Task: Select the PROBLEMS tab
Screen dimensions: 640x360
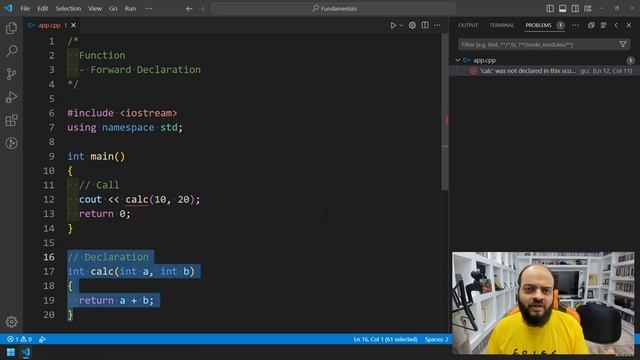Action: 538,25
